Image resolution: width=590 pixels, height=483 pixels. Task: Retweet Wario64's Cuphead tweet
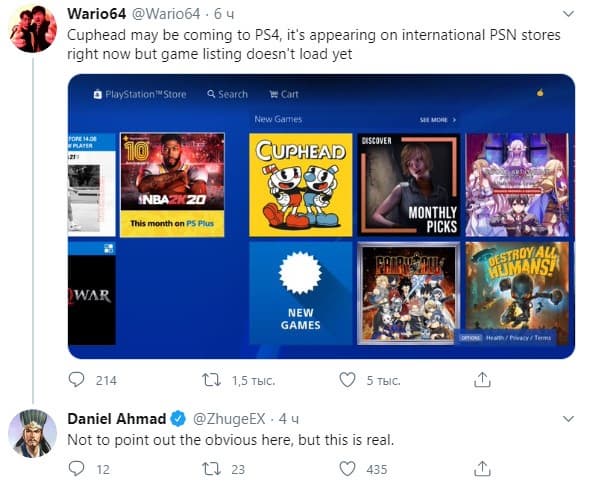(x=211, y=380)
